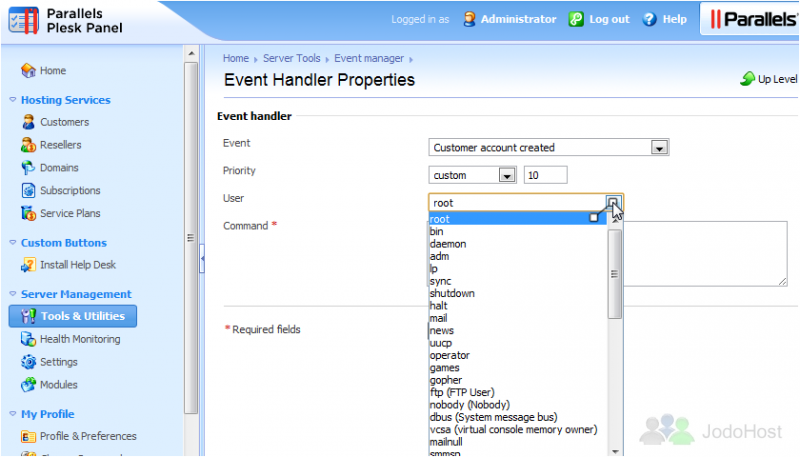
Task: Select 'lp' in the user list
Action: 518,269
